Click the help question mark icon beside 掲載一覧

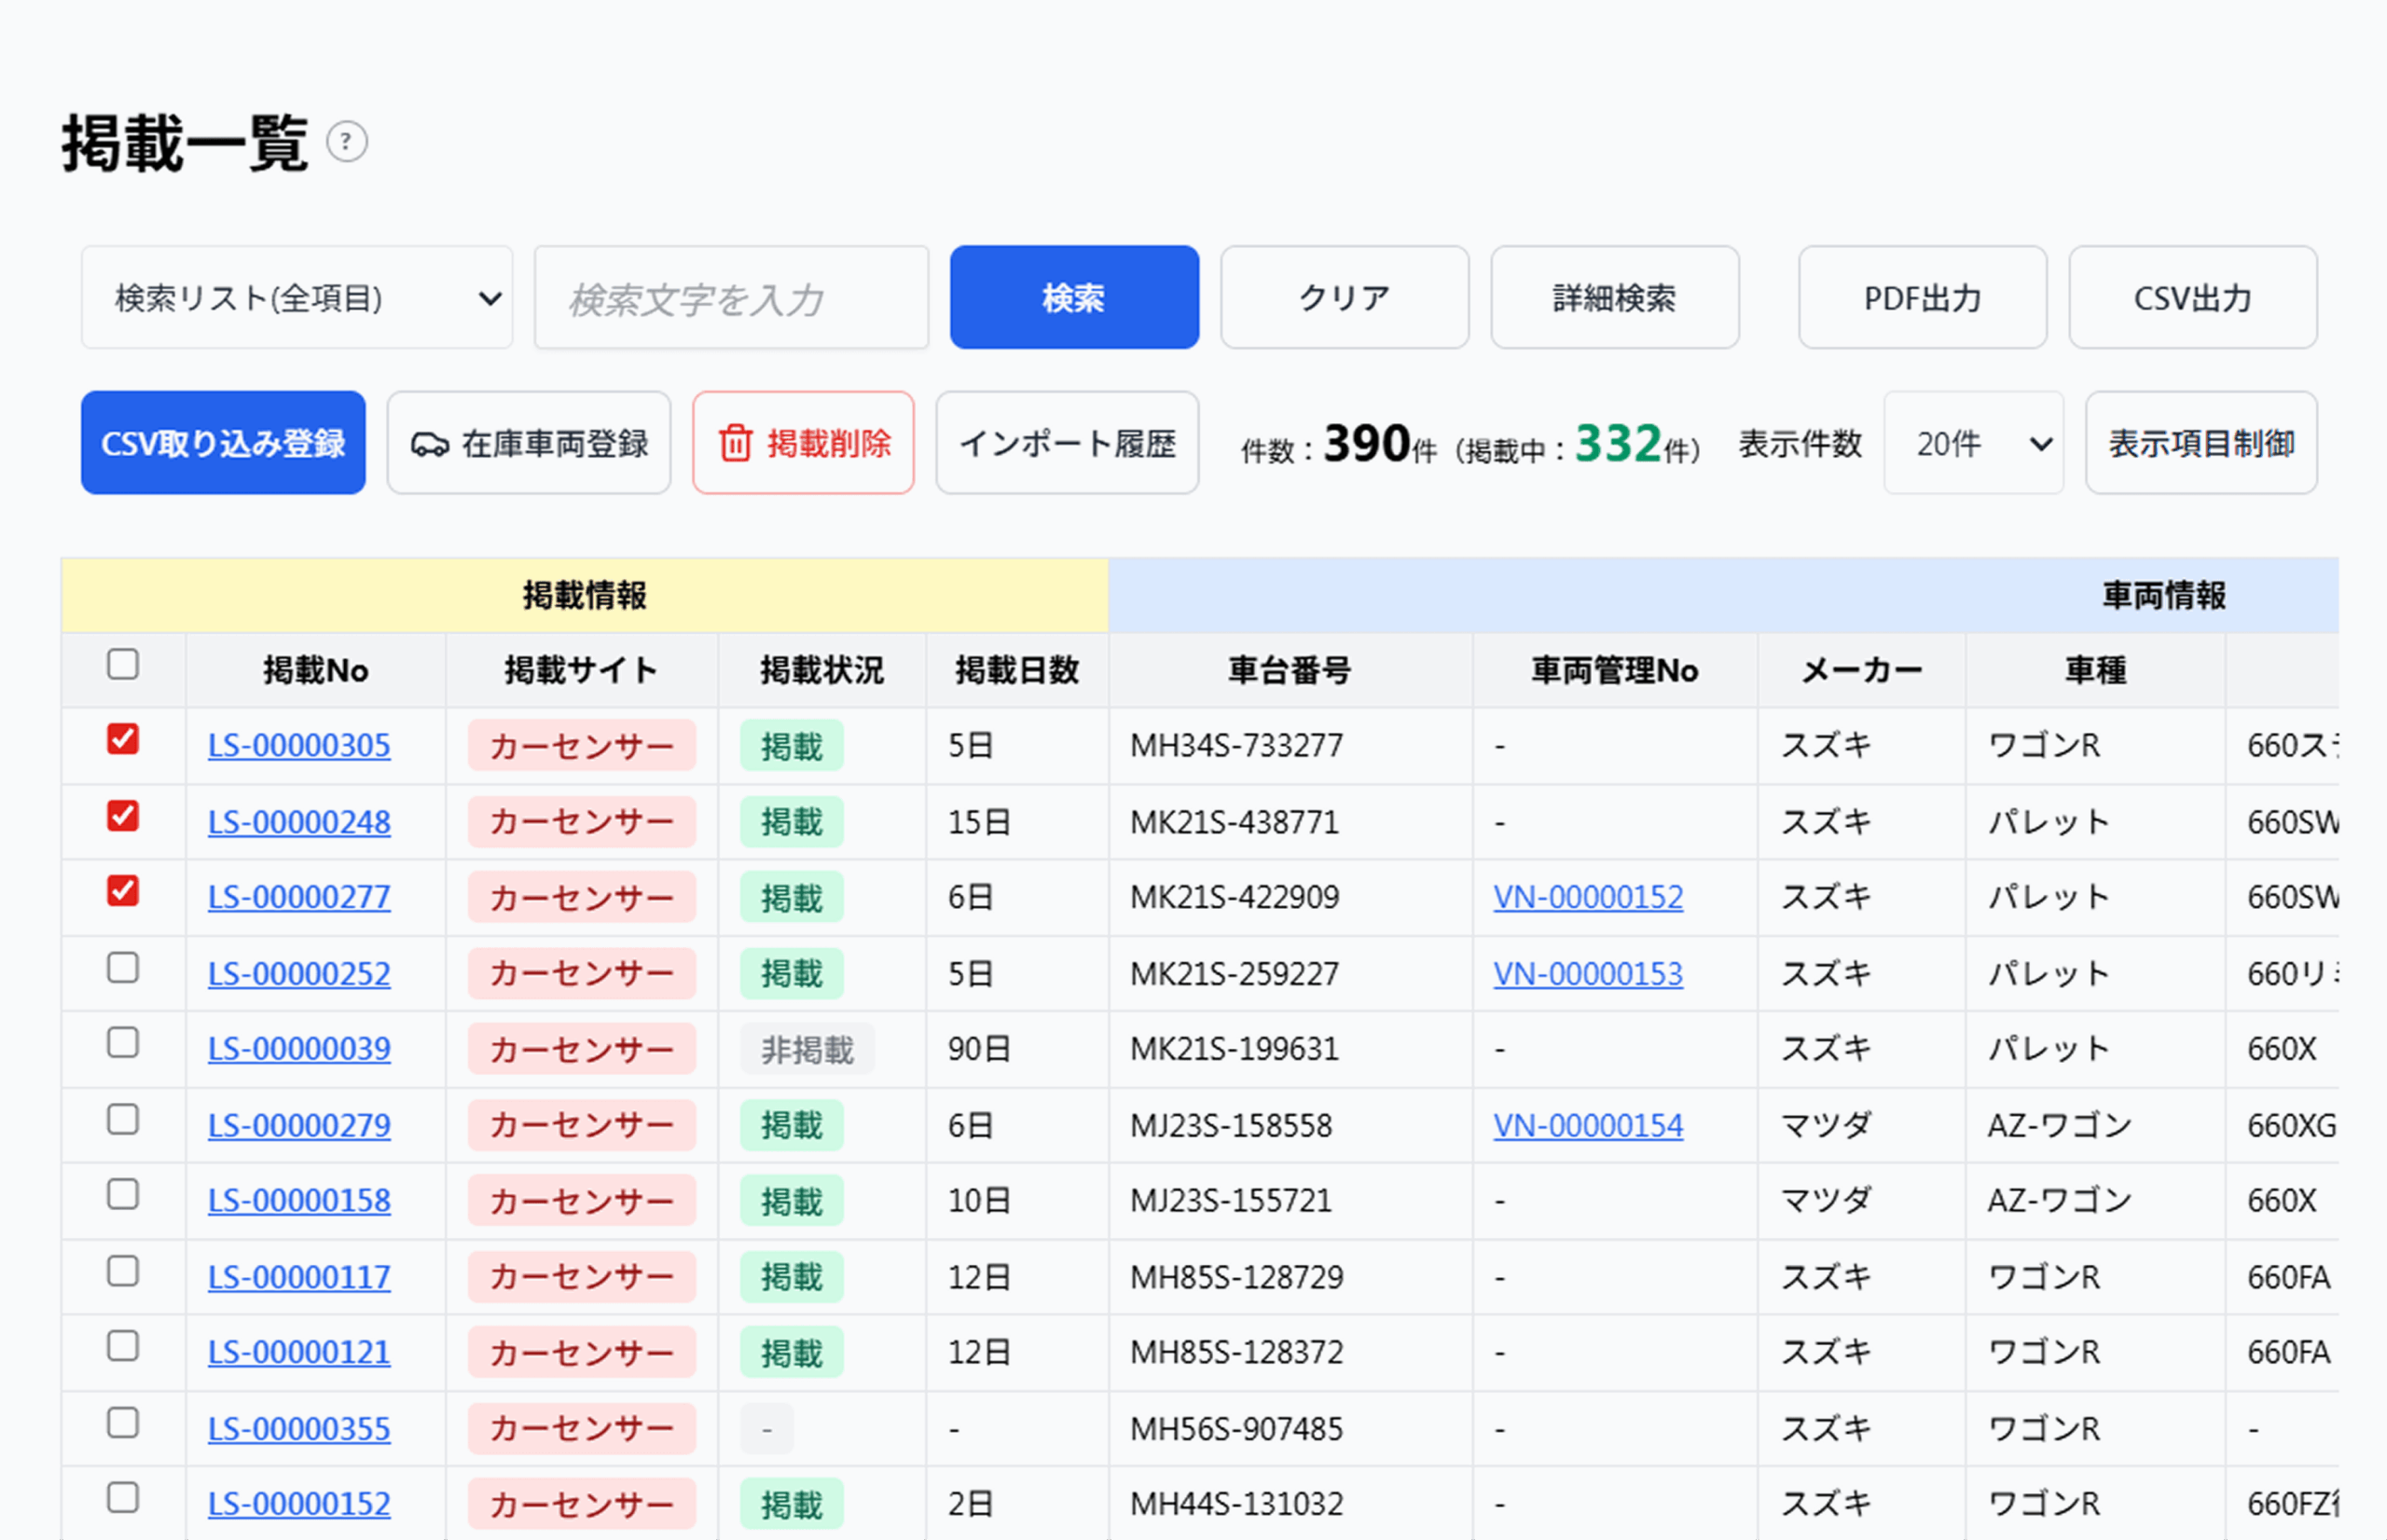pos(347,142)
